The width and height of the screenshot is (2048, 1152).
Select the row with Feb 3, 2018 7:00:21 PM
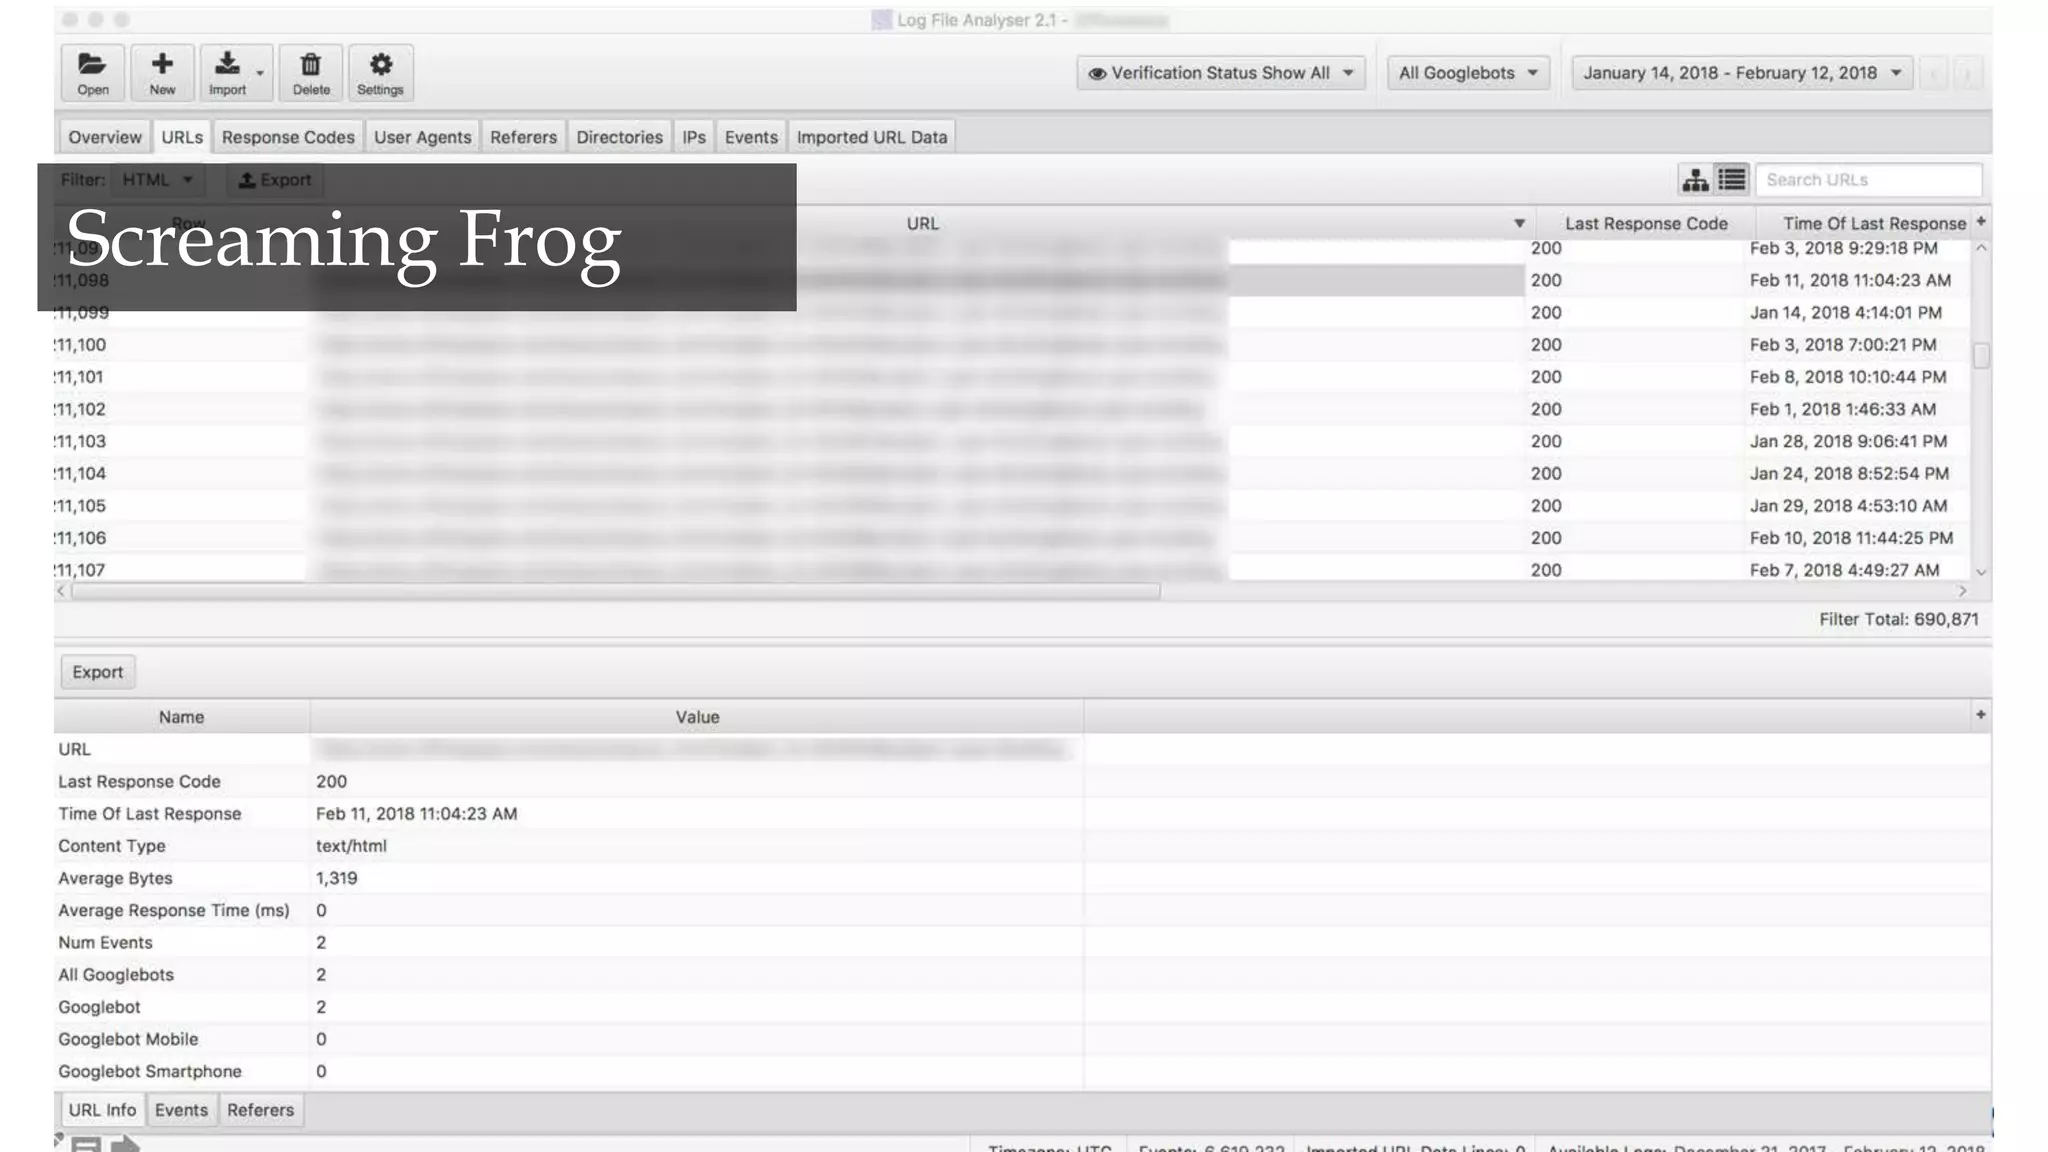pyautogui.click(x=1012, y=344)
